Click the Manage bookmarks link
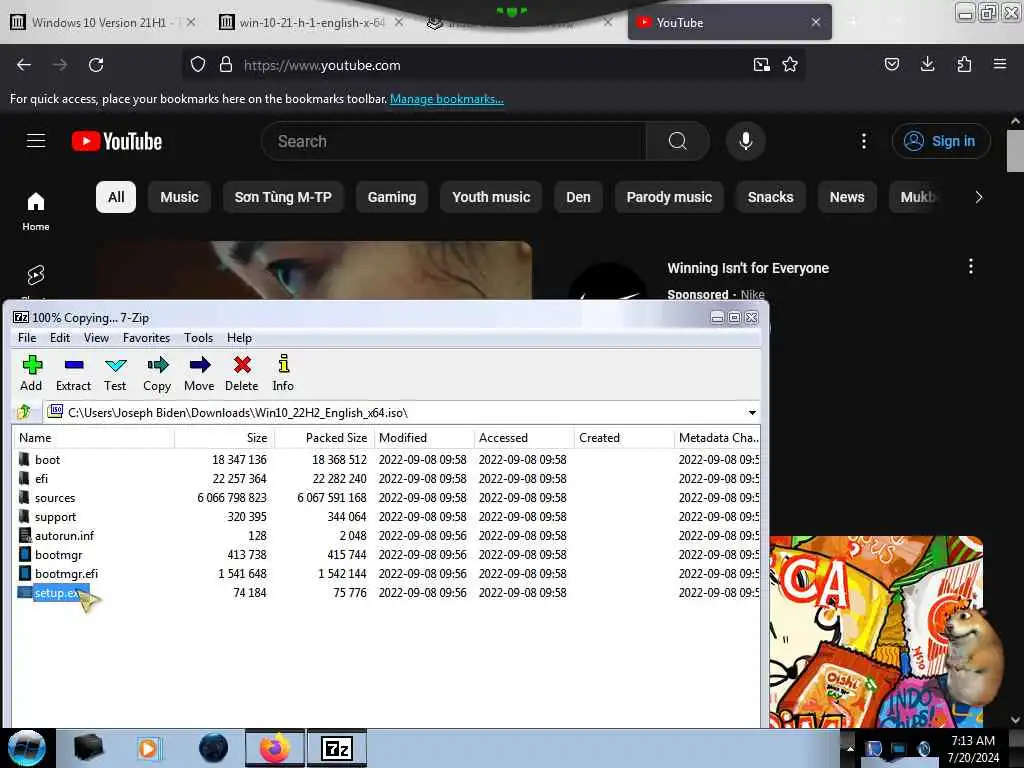The width and height of the screenshot is (1024, 768). click(447, 99)
